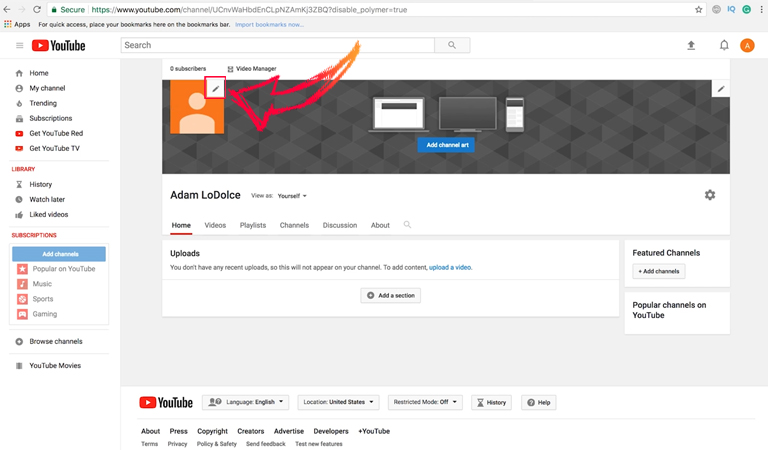Click the orange channel profile picture
Screen dimensions: 768x450
(197, 107)
